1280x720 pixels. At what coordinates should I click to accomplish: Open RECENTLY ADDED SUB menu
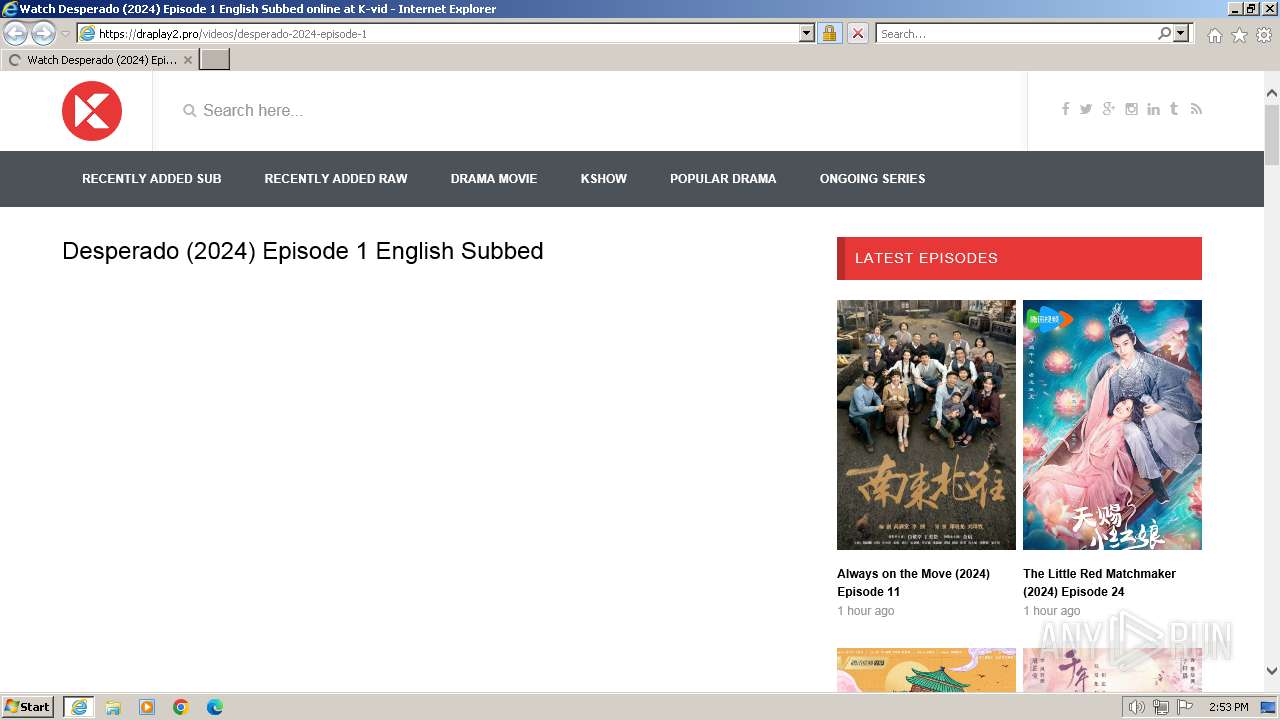[x=152, y=179]
